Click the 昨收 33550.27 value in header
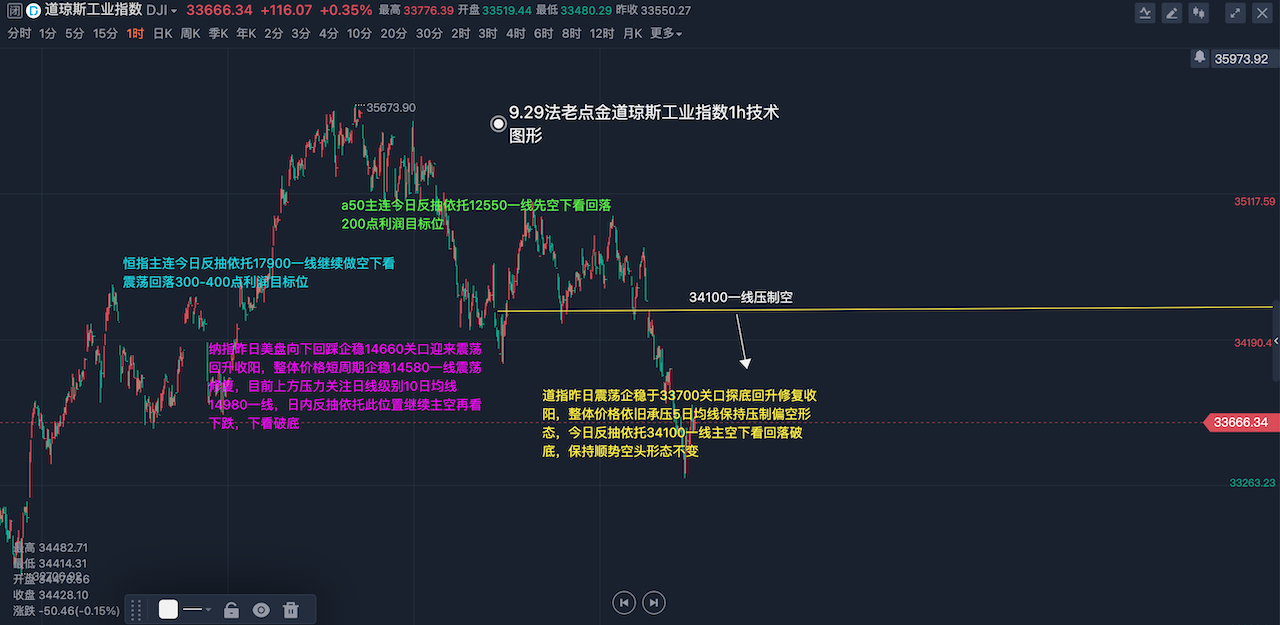This screenshot has width=1280, height=625. [652, 11]
